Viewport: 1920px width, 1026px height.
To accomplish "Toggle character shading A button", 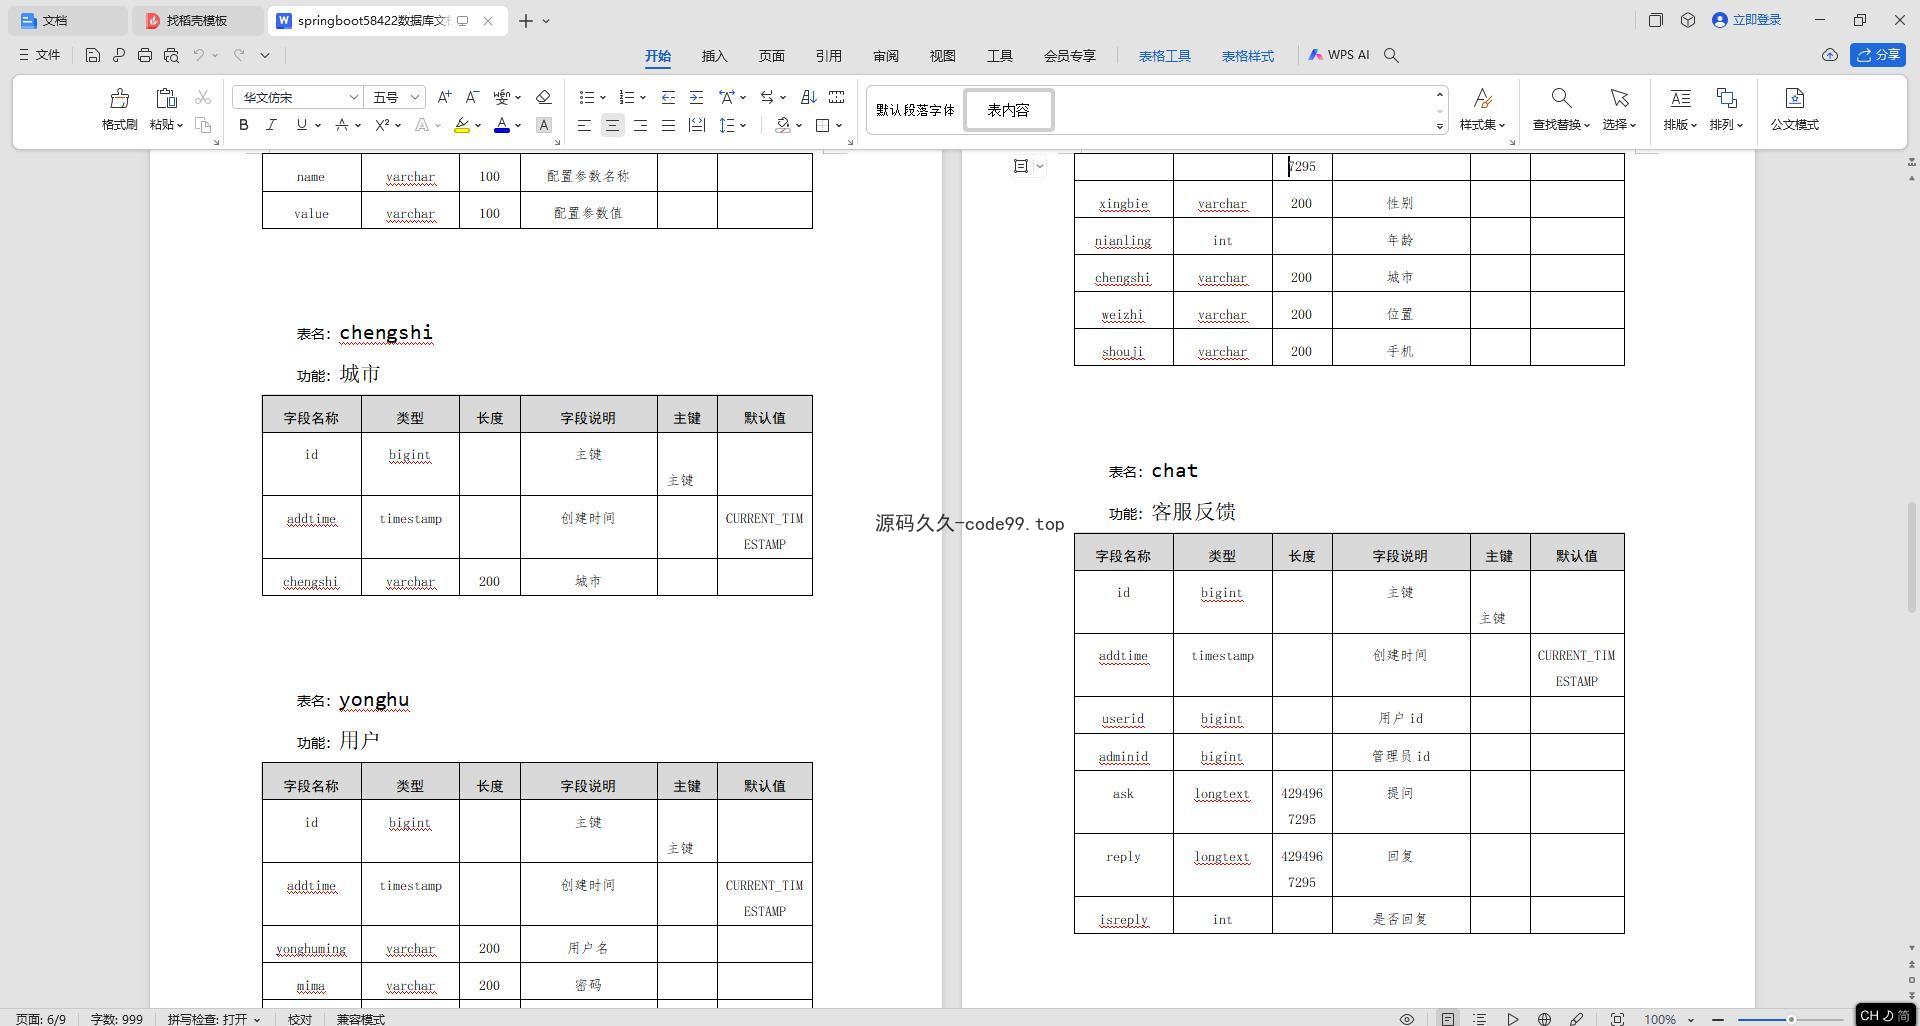I will (543, 125).
